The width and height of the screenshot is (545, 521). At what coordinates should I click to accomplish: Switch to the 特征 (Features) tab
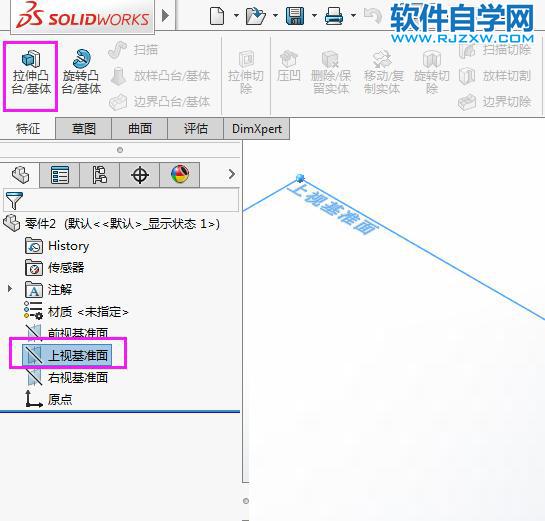tap(28, 129)
